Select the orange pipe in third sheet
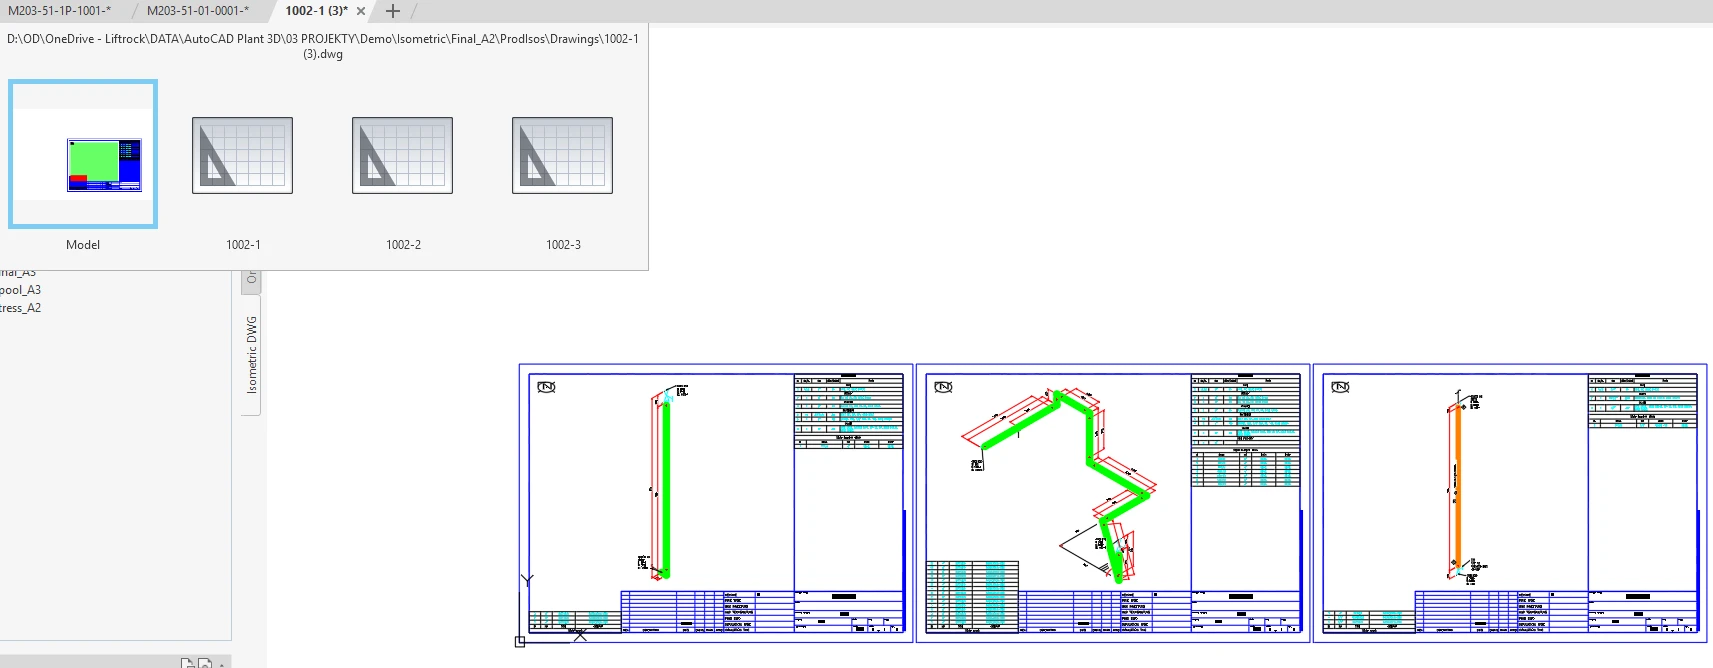1713x668 pixels. [x=1458, y=490]
